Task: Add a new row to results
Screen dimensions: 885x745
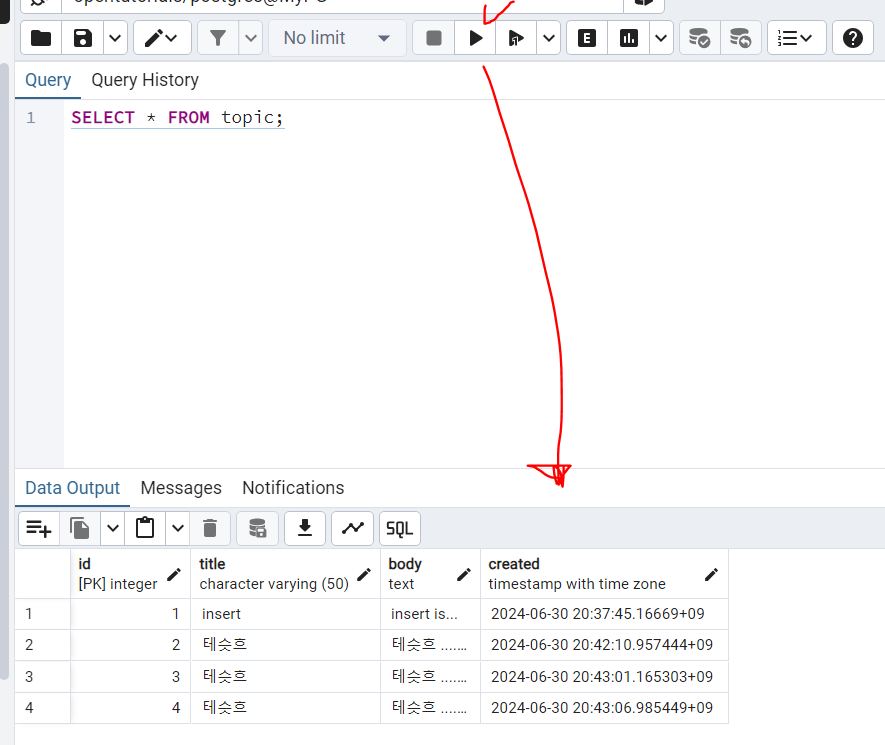Action: [x=39, y=529]
